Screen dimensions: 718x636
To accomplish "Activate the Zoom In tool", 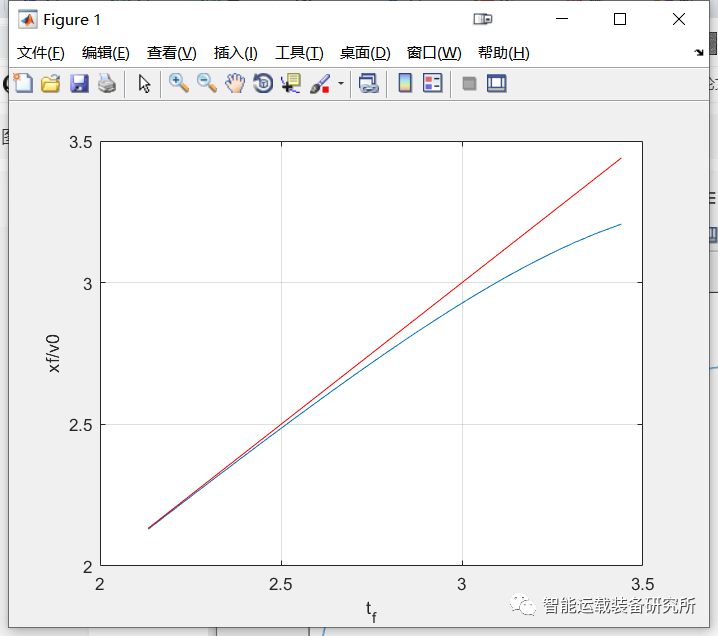I will (179, 84).
